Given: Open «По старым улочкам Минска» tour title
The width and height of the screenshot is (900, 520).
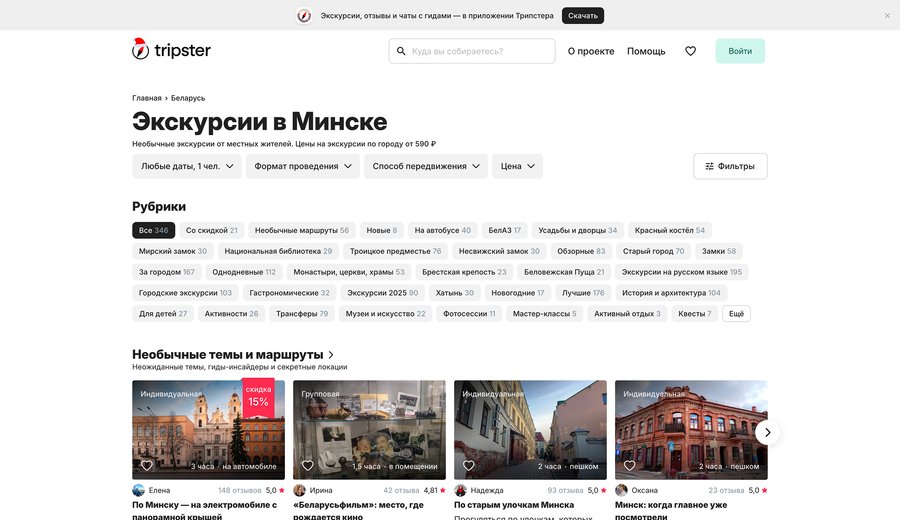Looking at the screenshot, I should [514, 505].
